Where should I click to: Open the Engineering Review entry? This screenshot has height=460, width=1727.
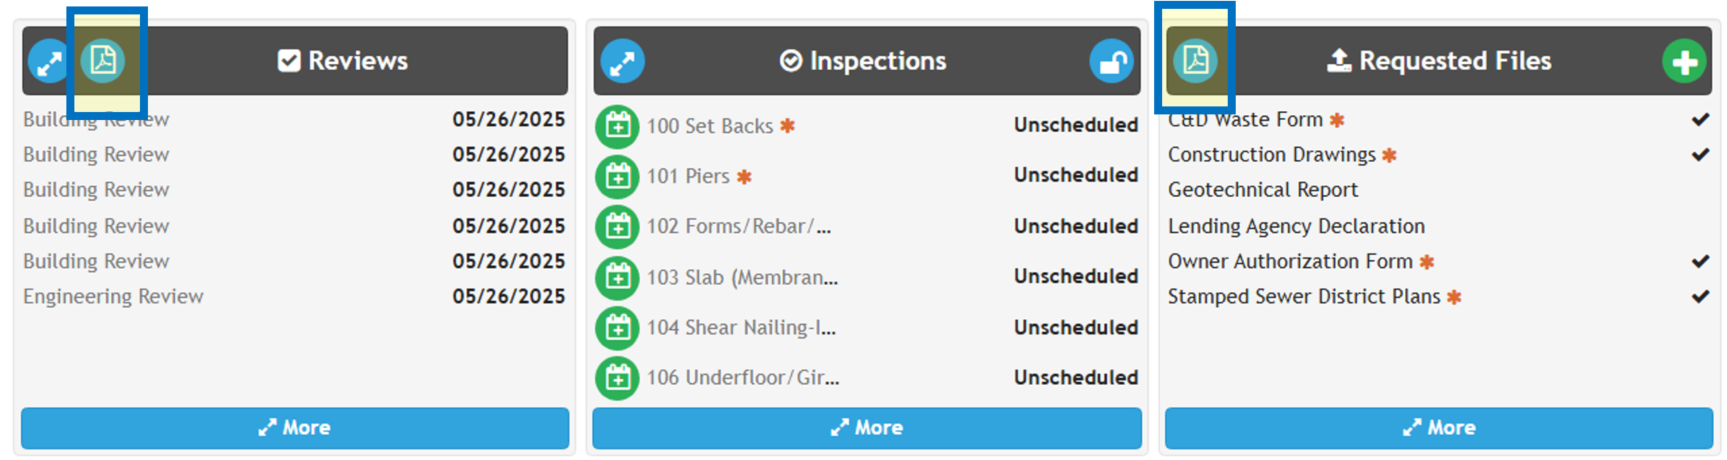point(113,297)
